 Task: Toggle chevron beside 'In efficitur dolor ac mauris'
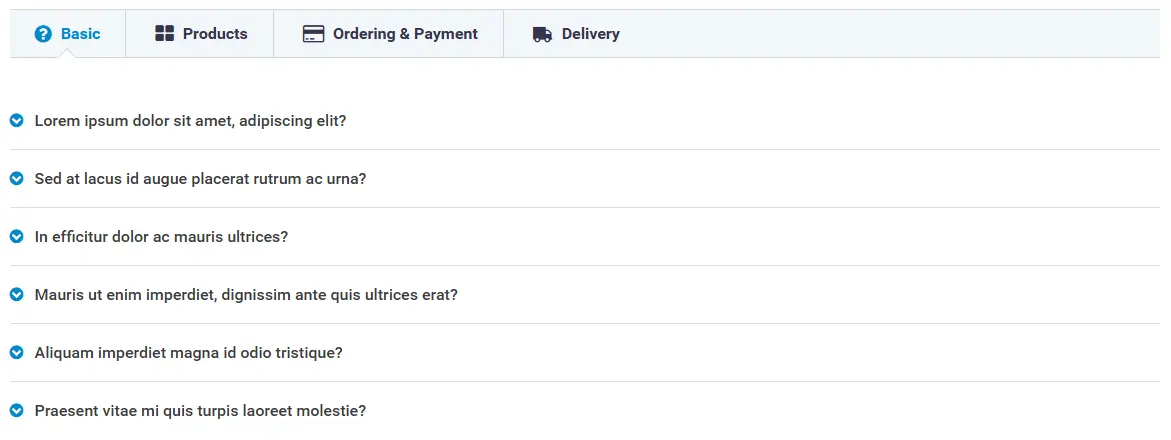tap(16, 237)
